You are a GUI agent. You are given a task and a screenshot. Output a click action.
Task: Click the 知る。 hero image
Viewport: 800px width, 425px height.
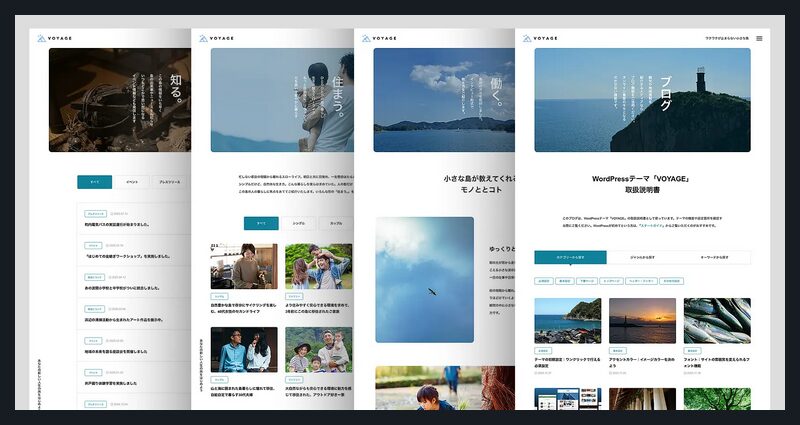tap(120, 100)
